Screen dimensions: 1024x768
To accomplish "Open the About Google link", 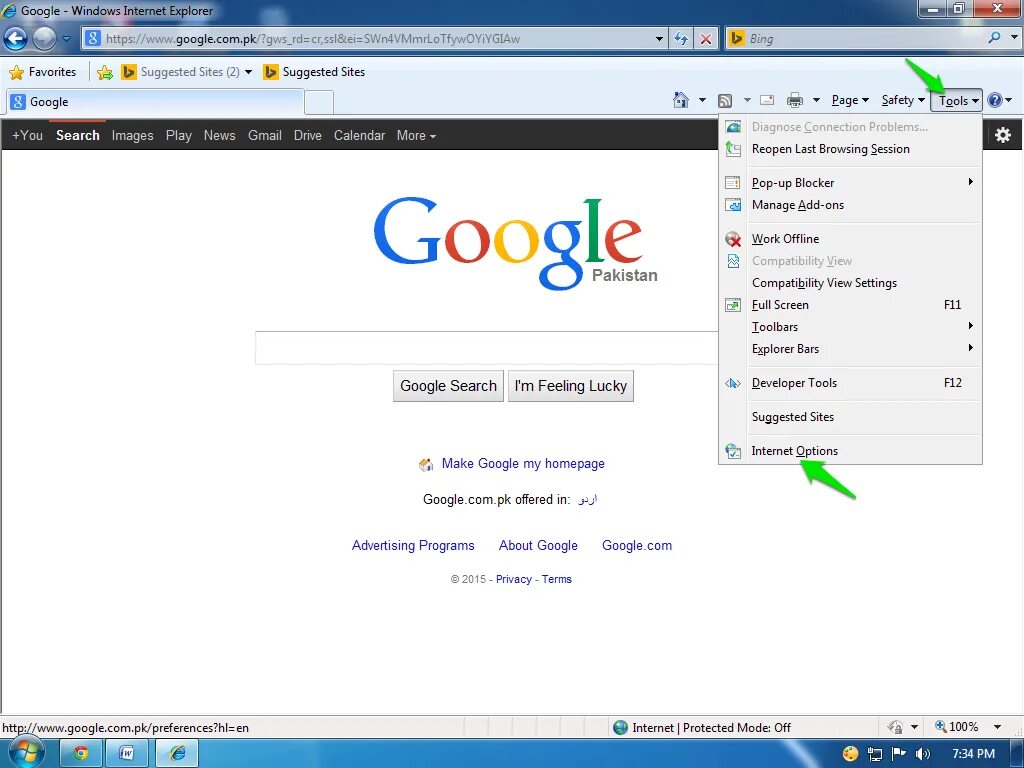I will 538,546.
